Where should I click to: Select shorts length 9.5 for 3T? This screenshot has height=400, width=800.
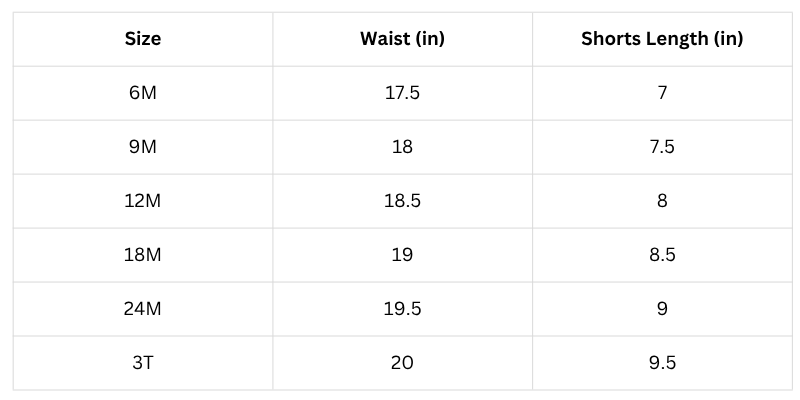pos(662,363)
